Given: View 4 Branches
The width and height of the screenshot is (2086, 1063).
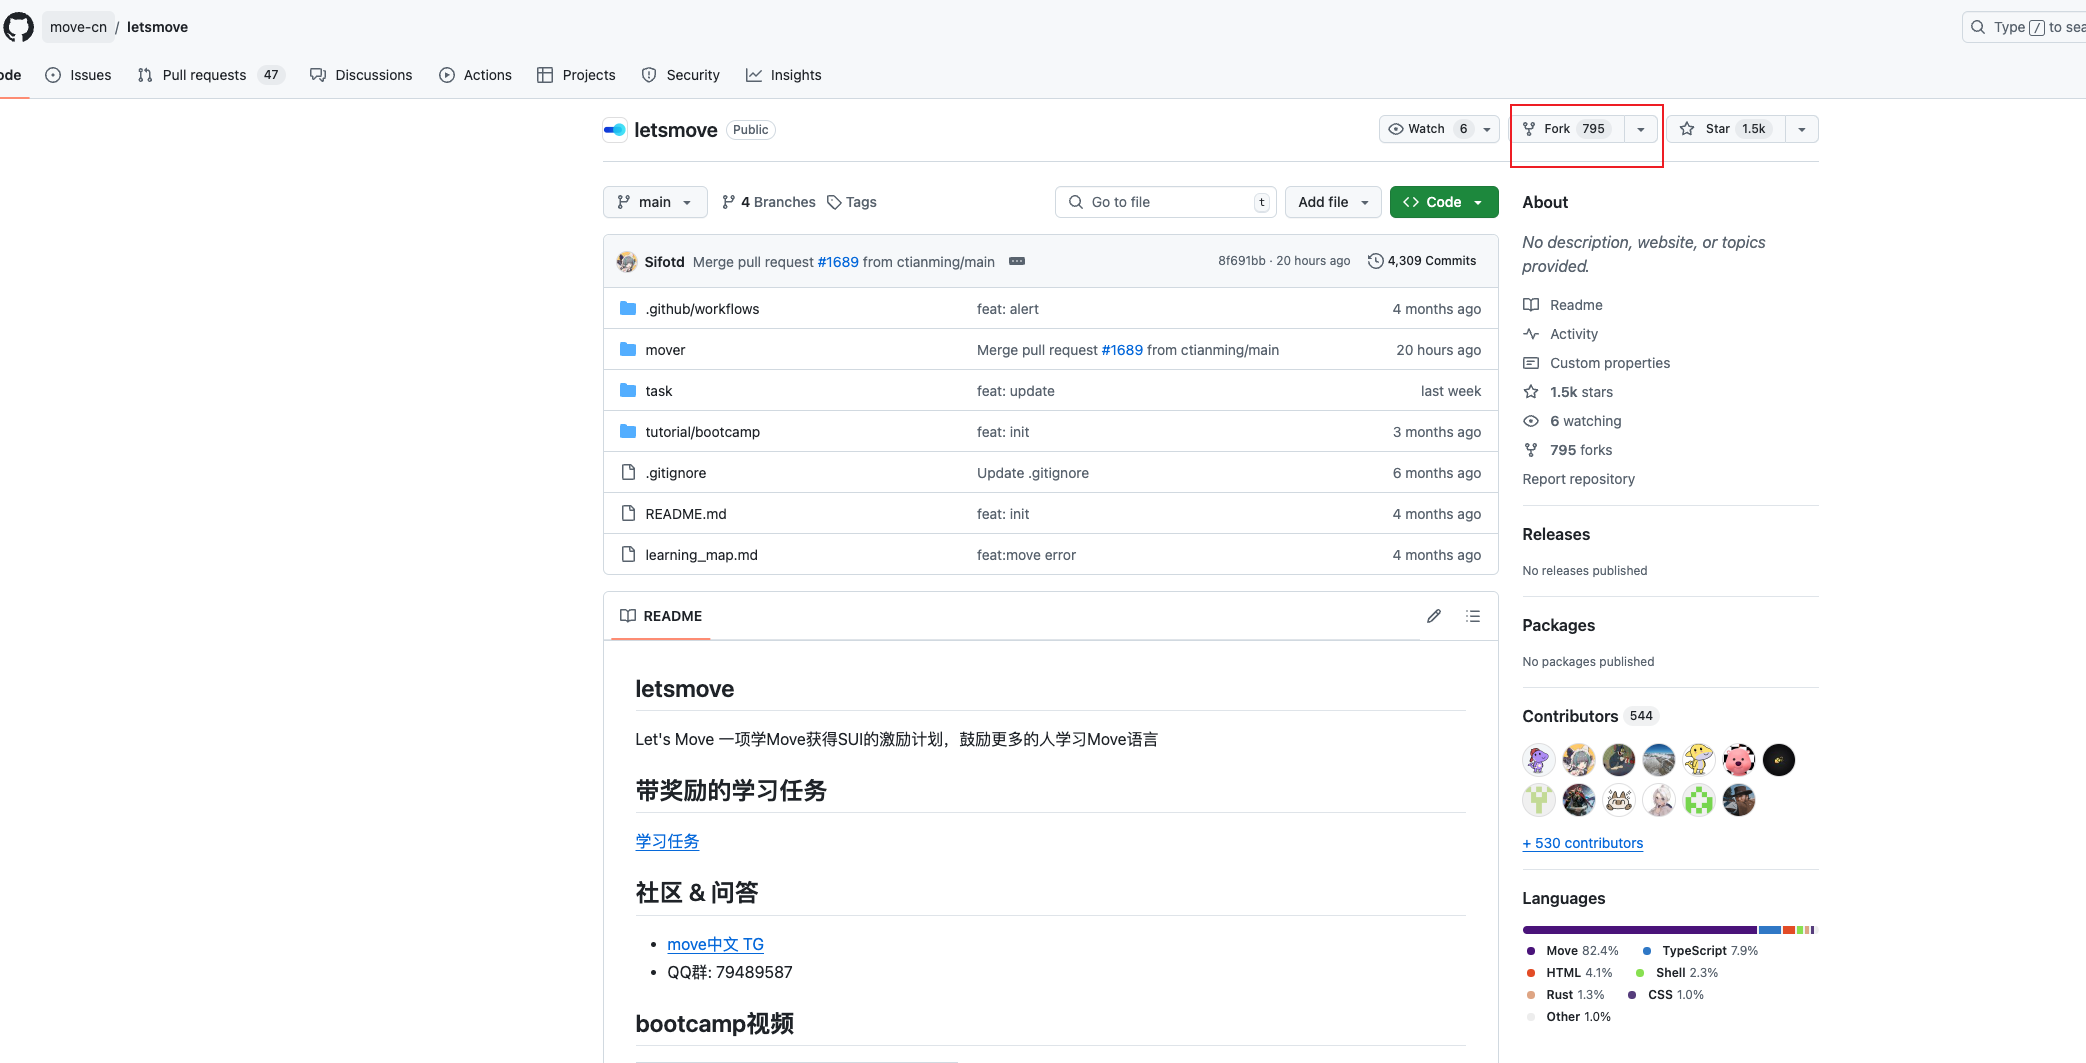Looking at the screenshot, I should pos(768,202).
